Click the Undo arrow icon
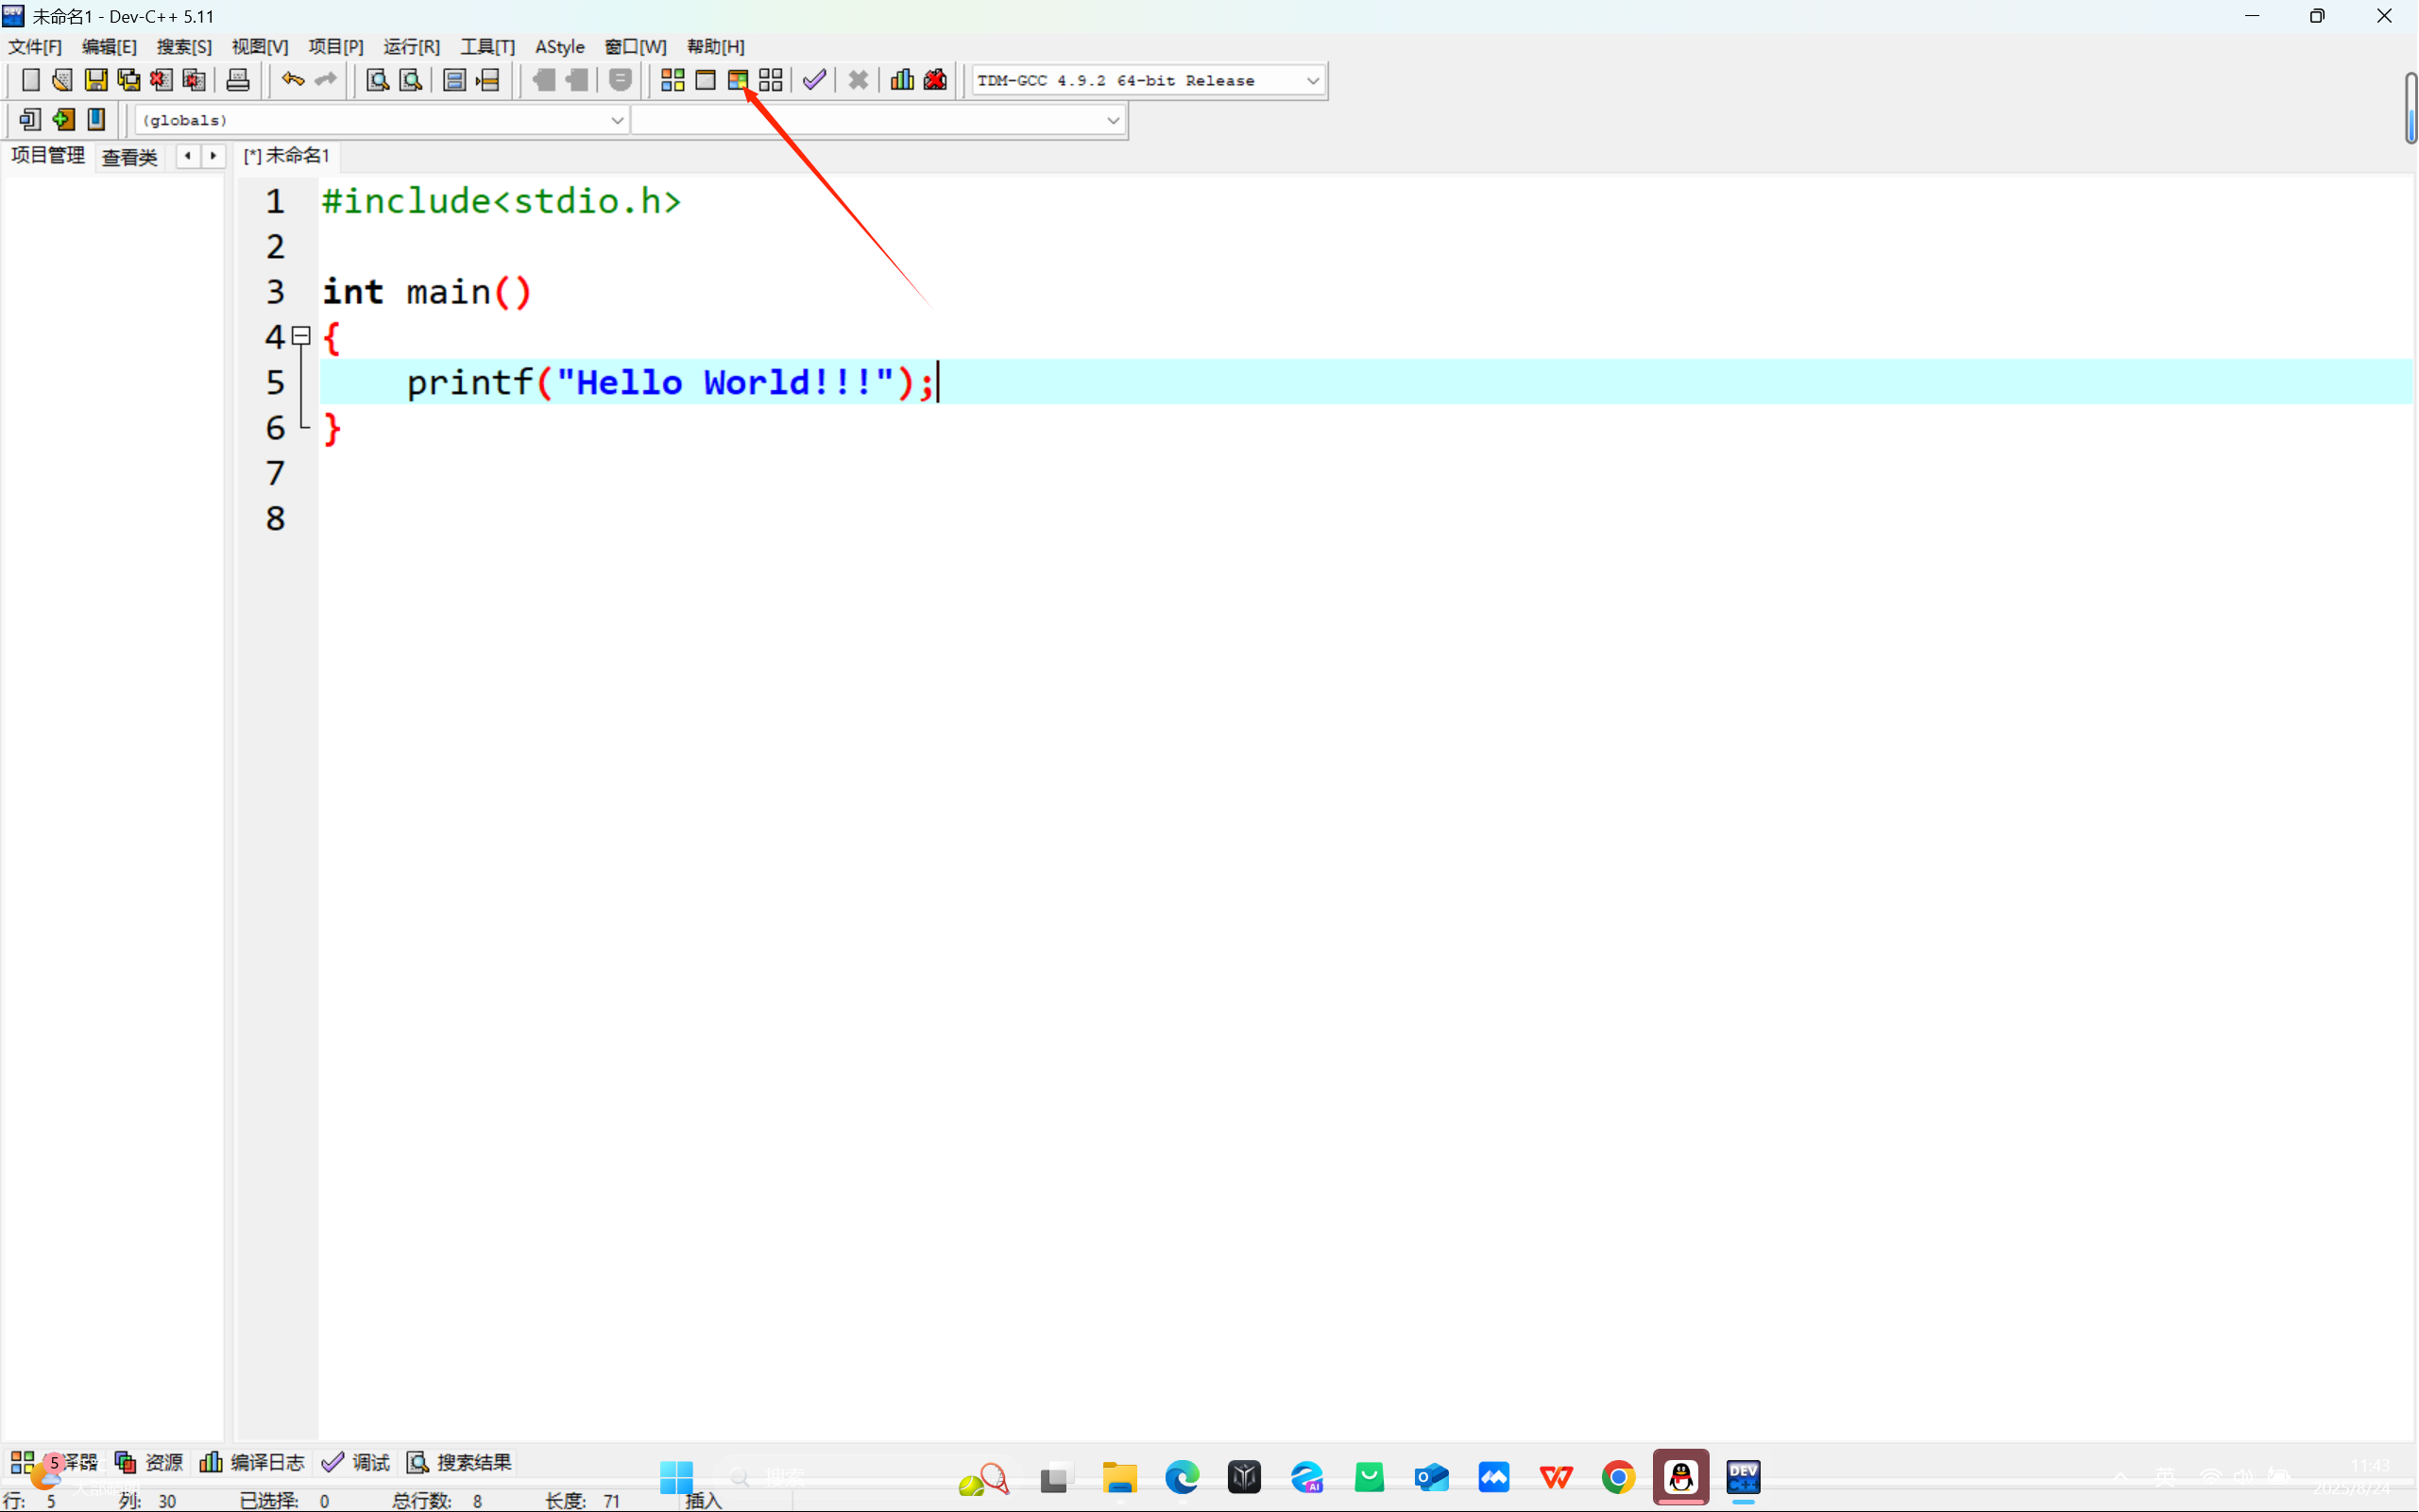The height and width of the screenshot is (1512, 2419). [x=292, y=80]
